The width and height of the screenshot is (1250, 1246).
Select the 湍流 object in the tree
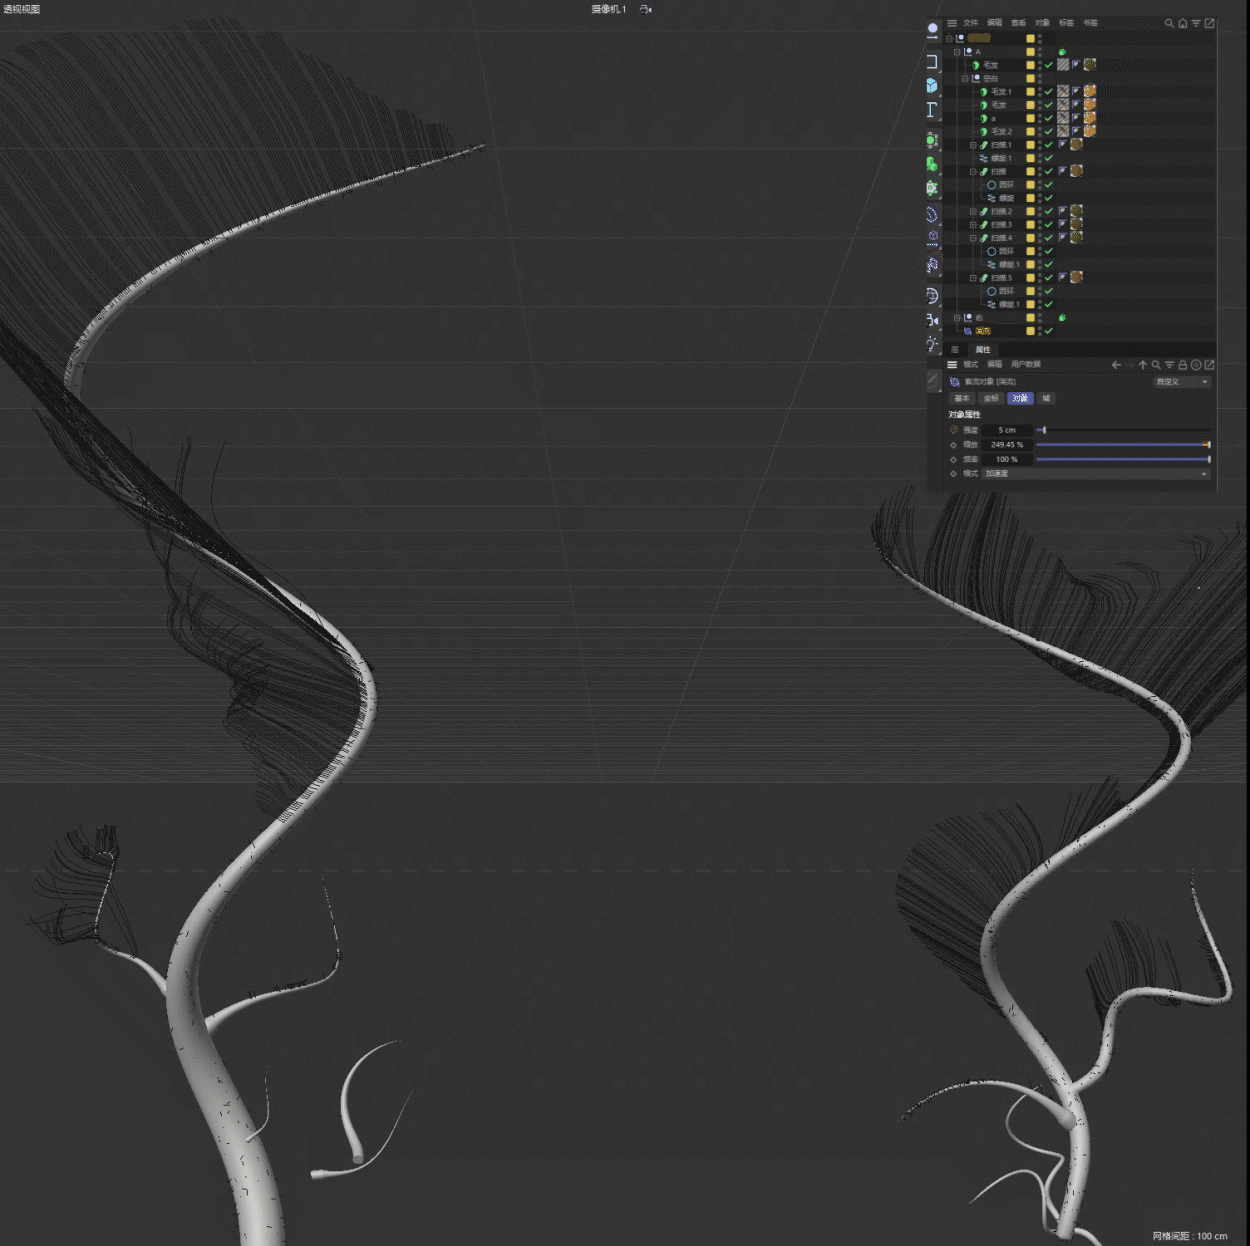pyautogui.click(x=983, y=331)
